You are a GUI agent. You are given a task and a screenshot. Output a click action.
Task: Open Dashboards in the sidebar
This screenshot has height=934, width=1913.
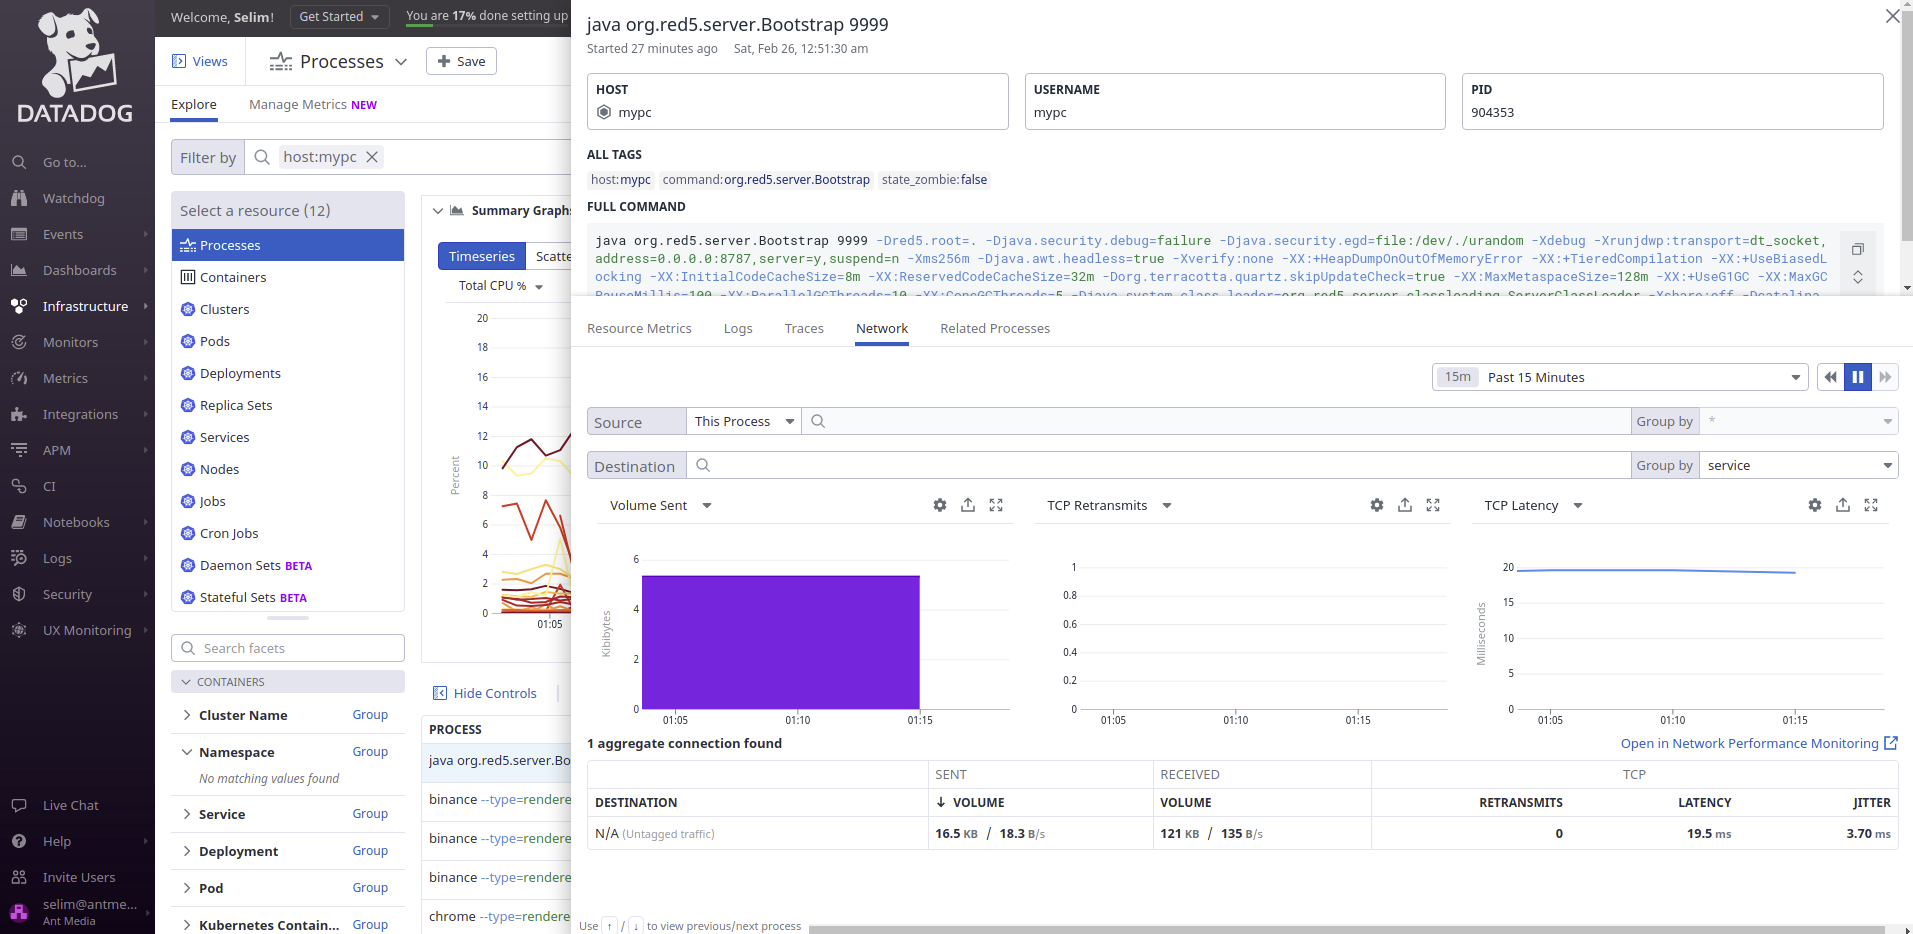(78, 270)
